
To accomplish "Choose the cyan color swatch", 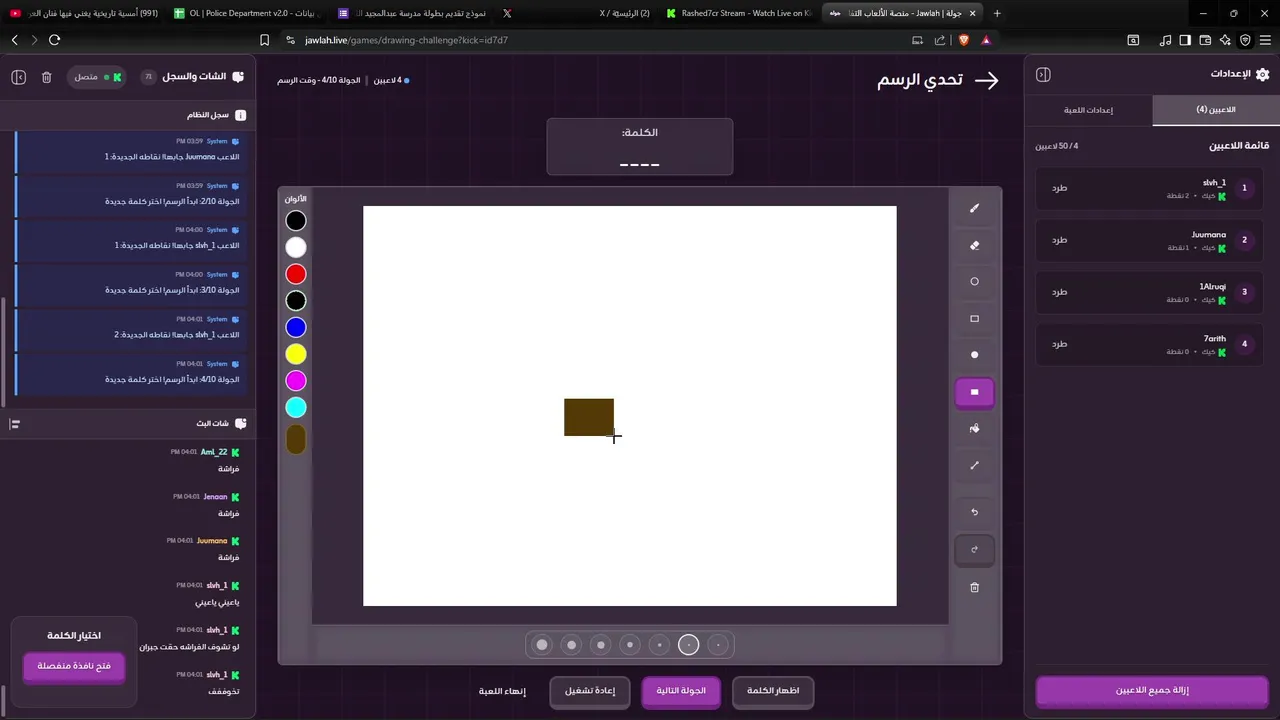I will tap(296, 407).
